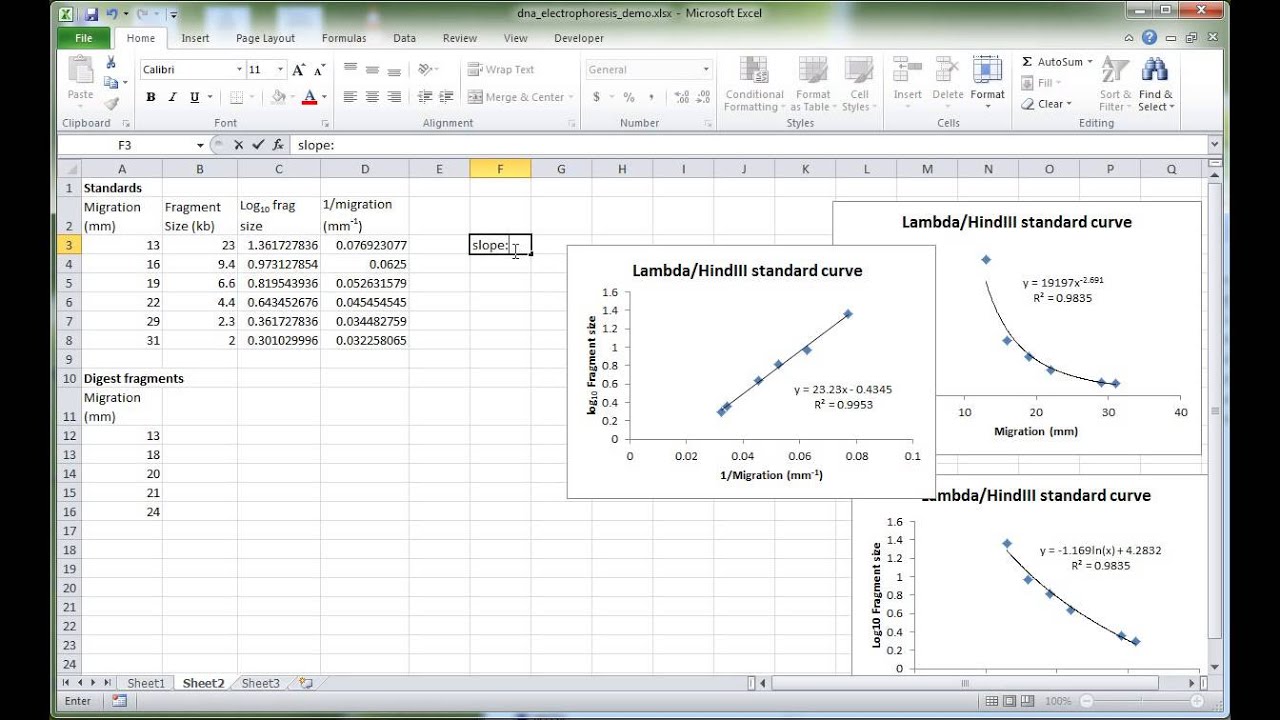Toggle Middle Align

pyautogui.click(x=372, y=70)
